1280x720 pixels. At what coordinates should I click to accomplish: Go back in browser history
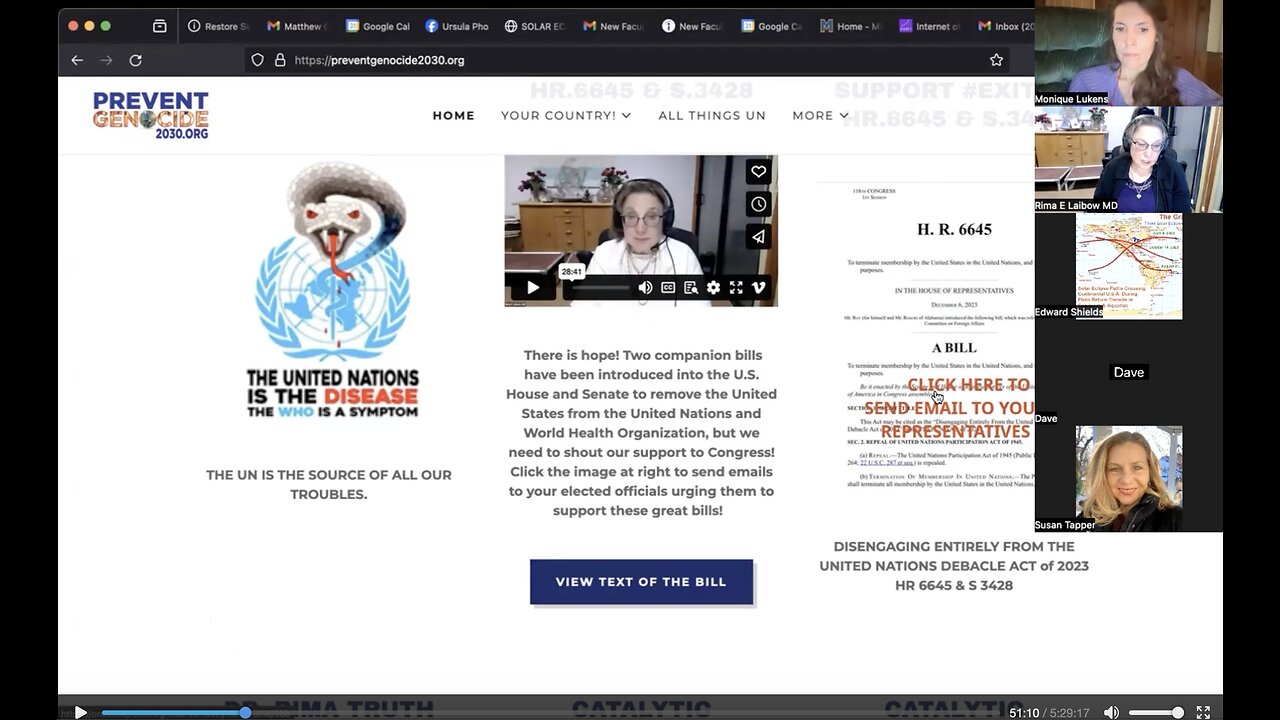pyautogui.click(x=77, y=60)
